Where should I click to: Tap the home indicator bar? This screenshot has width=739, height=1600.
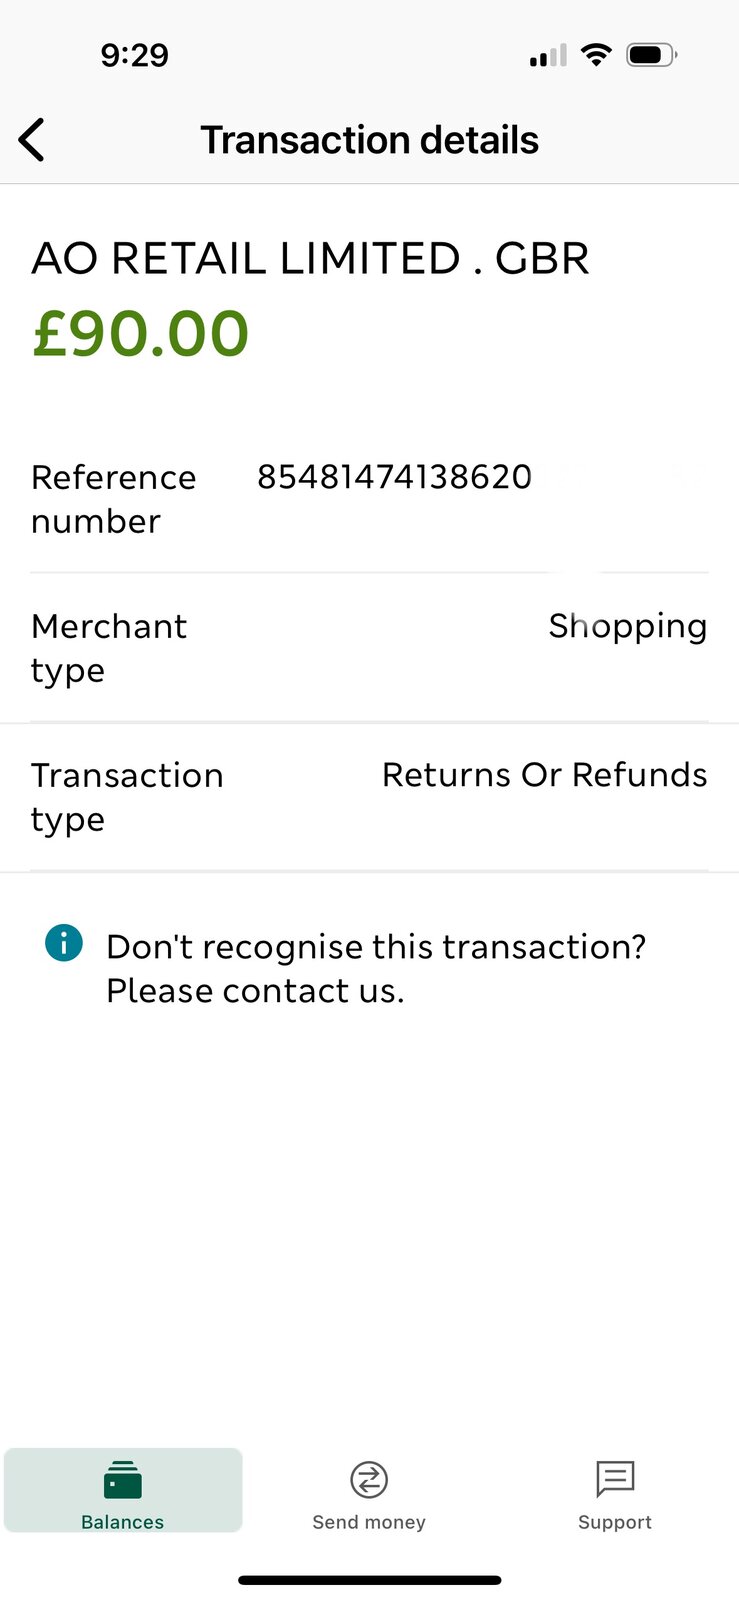[369, 1580]
